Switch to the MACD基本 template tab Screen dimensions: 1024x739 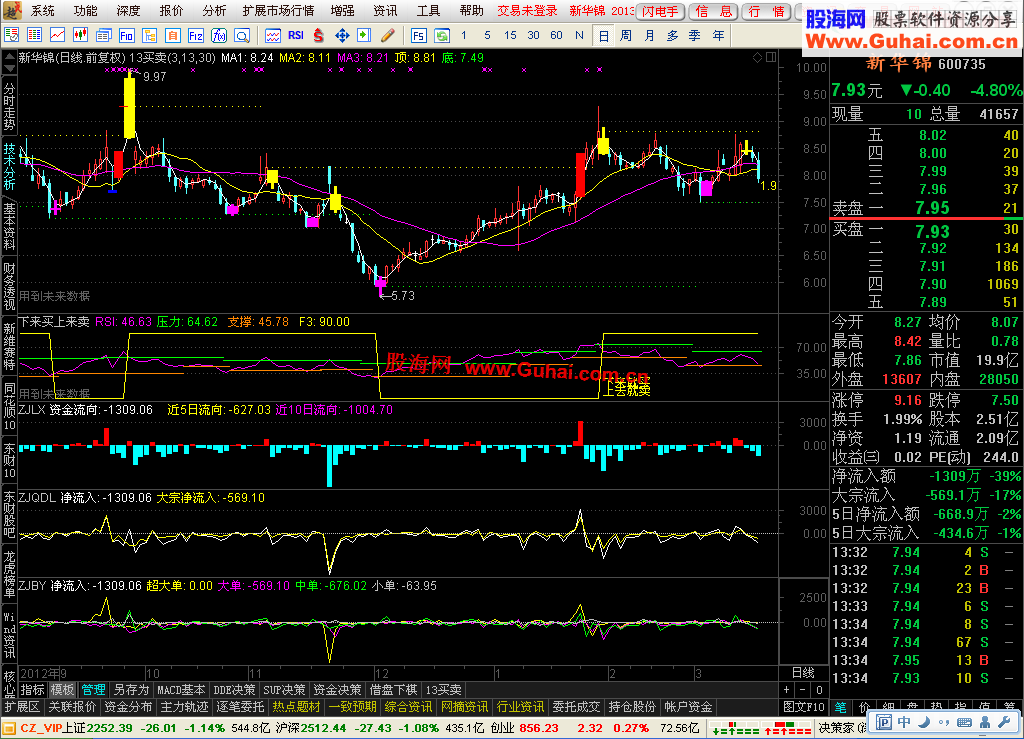tap(182, 690)
